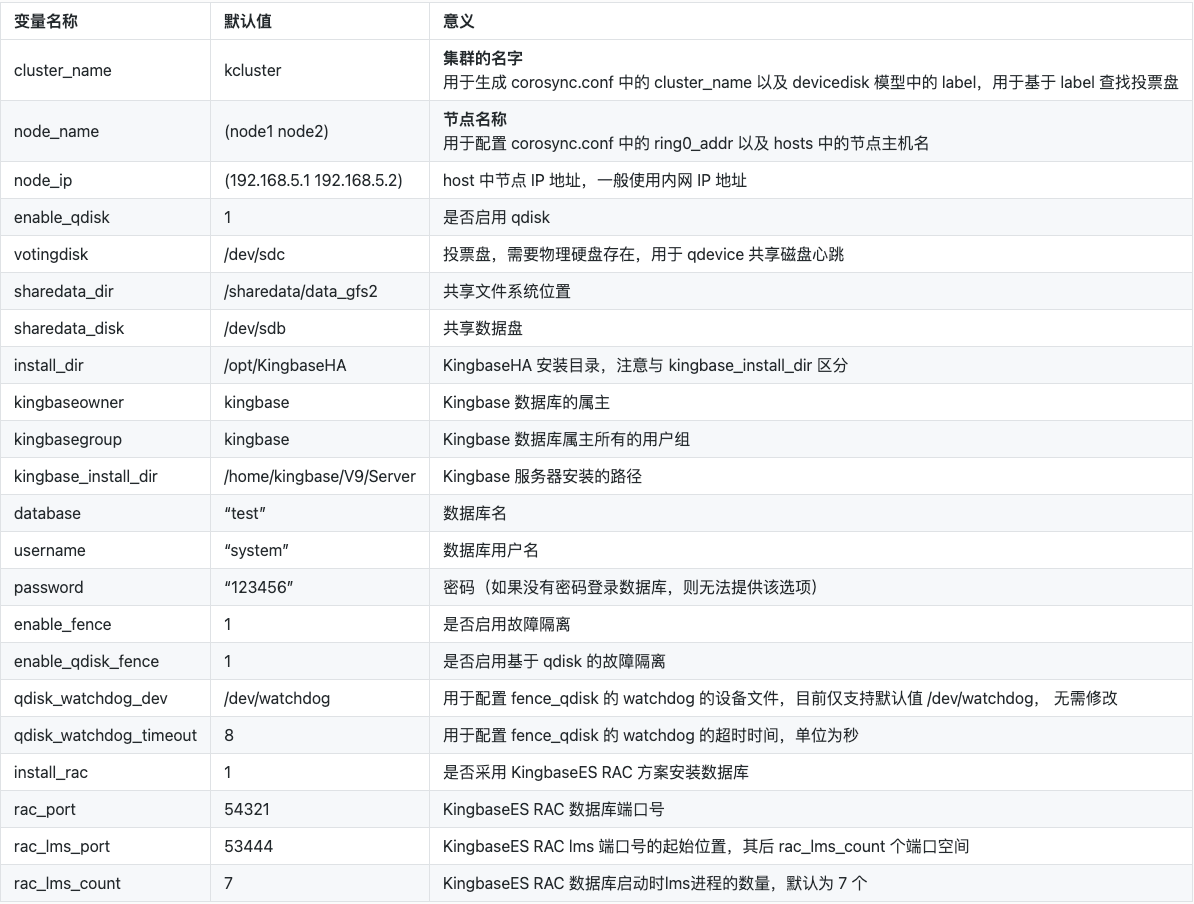Click the password variable name
1194x904 pixels.
click(49, 588)
